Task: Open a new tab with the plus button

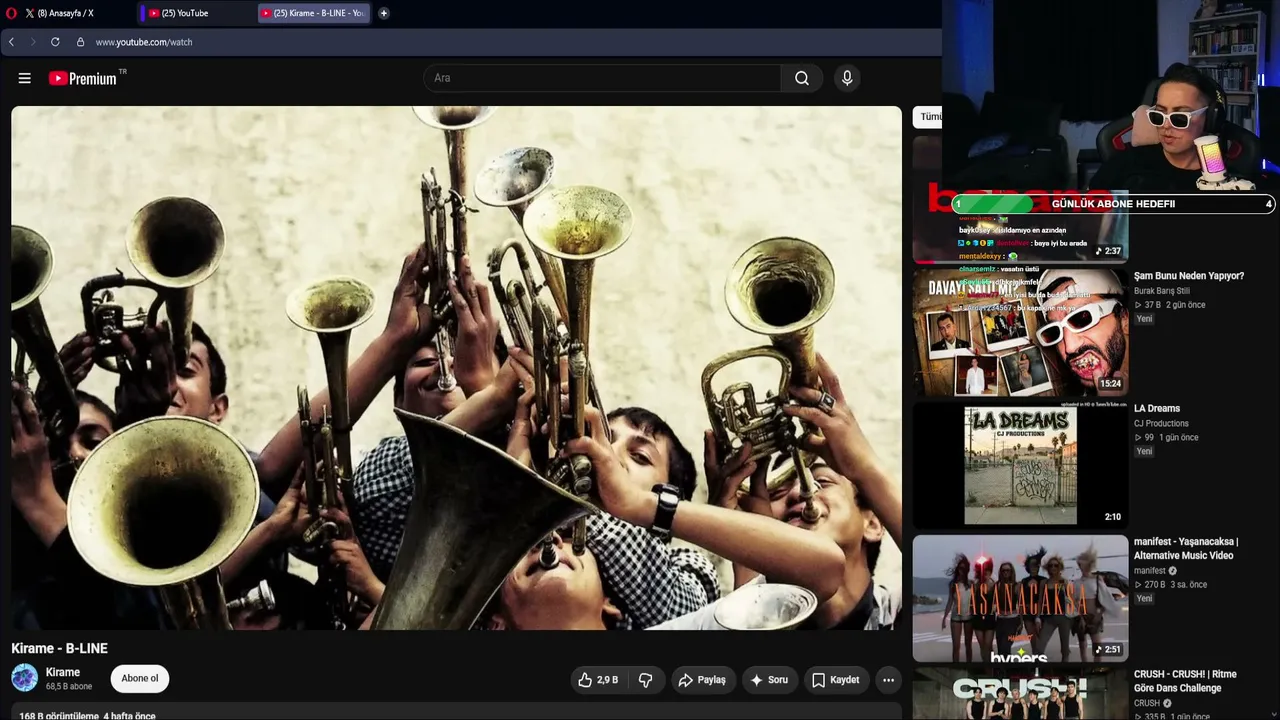Action: click(x=384, y=13)
